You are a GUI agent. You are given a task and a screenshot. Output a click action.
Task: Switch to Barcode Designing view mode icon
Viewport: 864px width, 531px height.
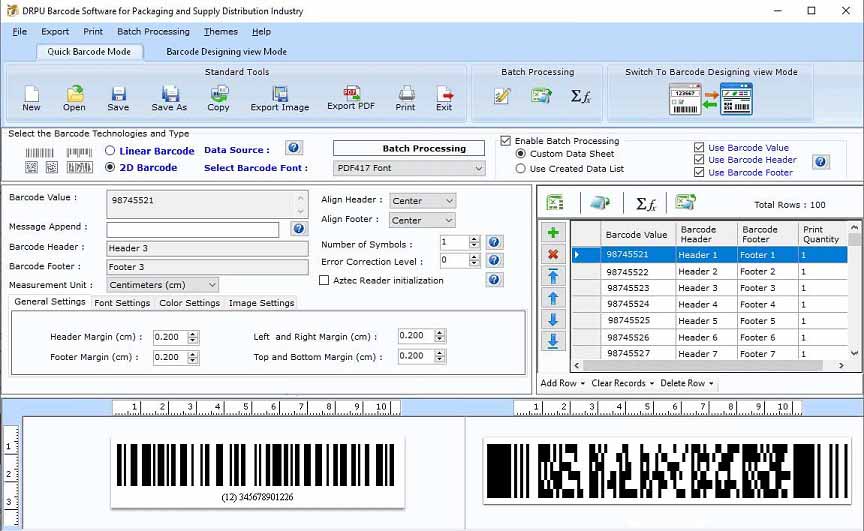pos(711,99)
